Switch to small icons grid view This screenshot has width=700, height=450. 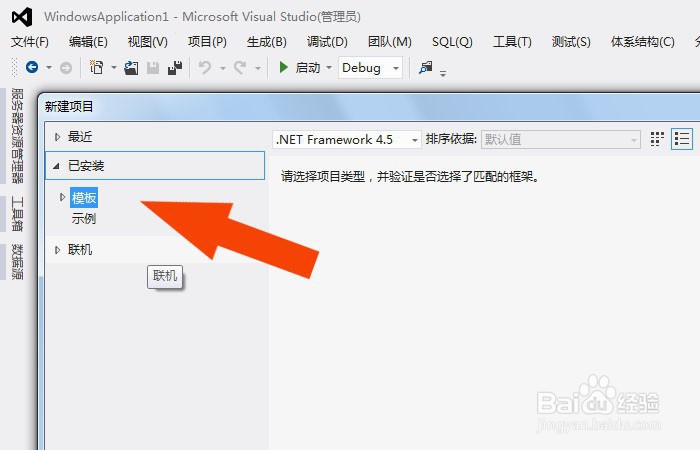coord(657,139)
